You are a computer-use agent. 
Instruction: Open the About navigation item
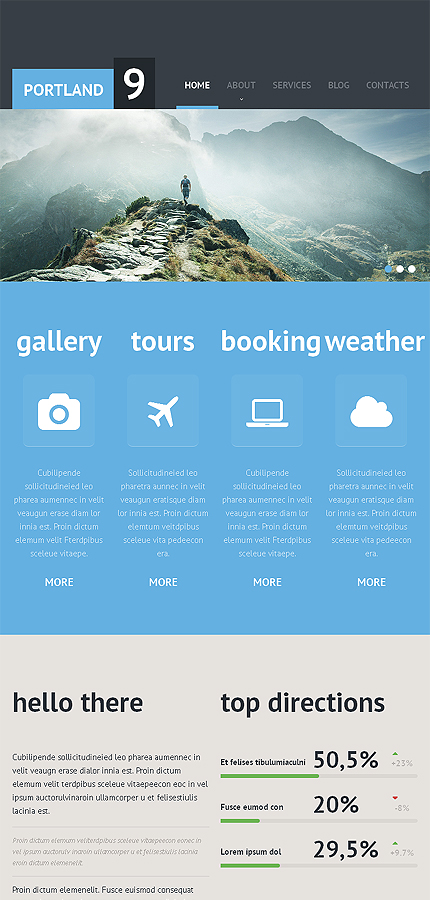(241, 85)
